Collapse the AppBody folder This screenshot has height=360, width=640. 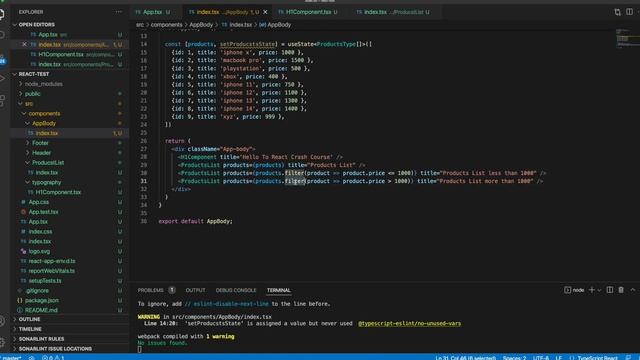coord(69,123)
